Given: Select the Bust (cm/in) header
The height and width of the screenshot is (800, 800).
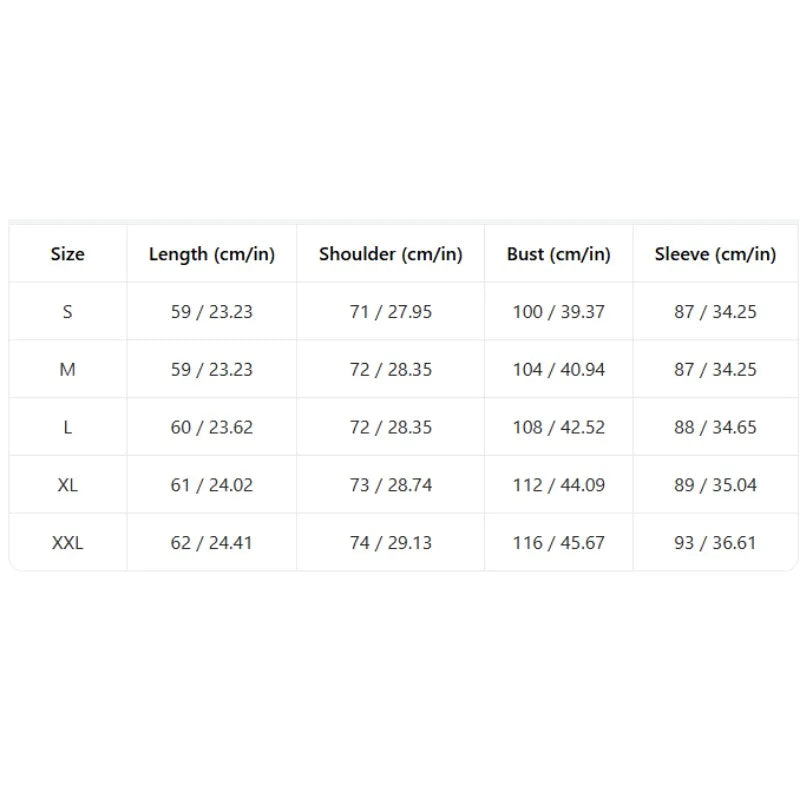Looking at the screenshot, I should coord(559,254).
